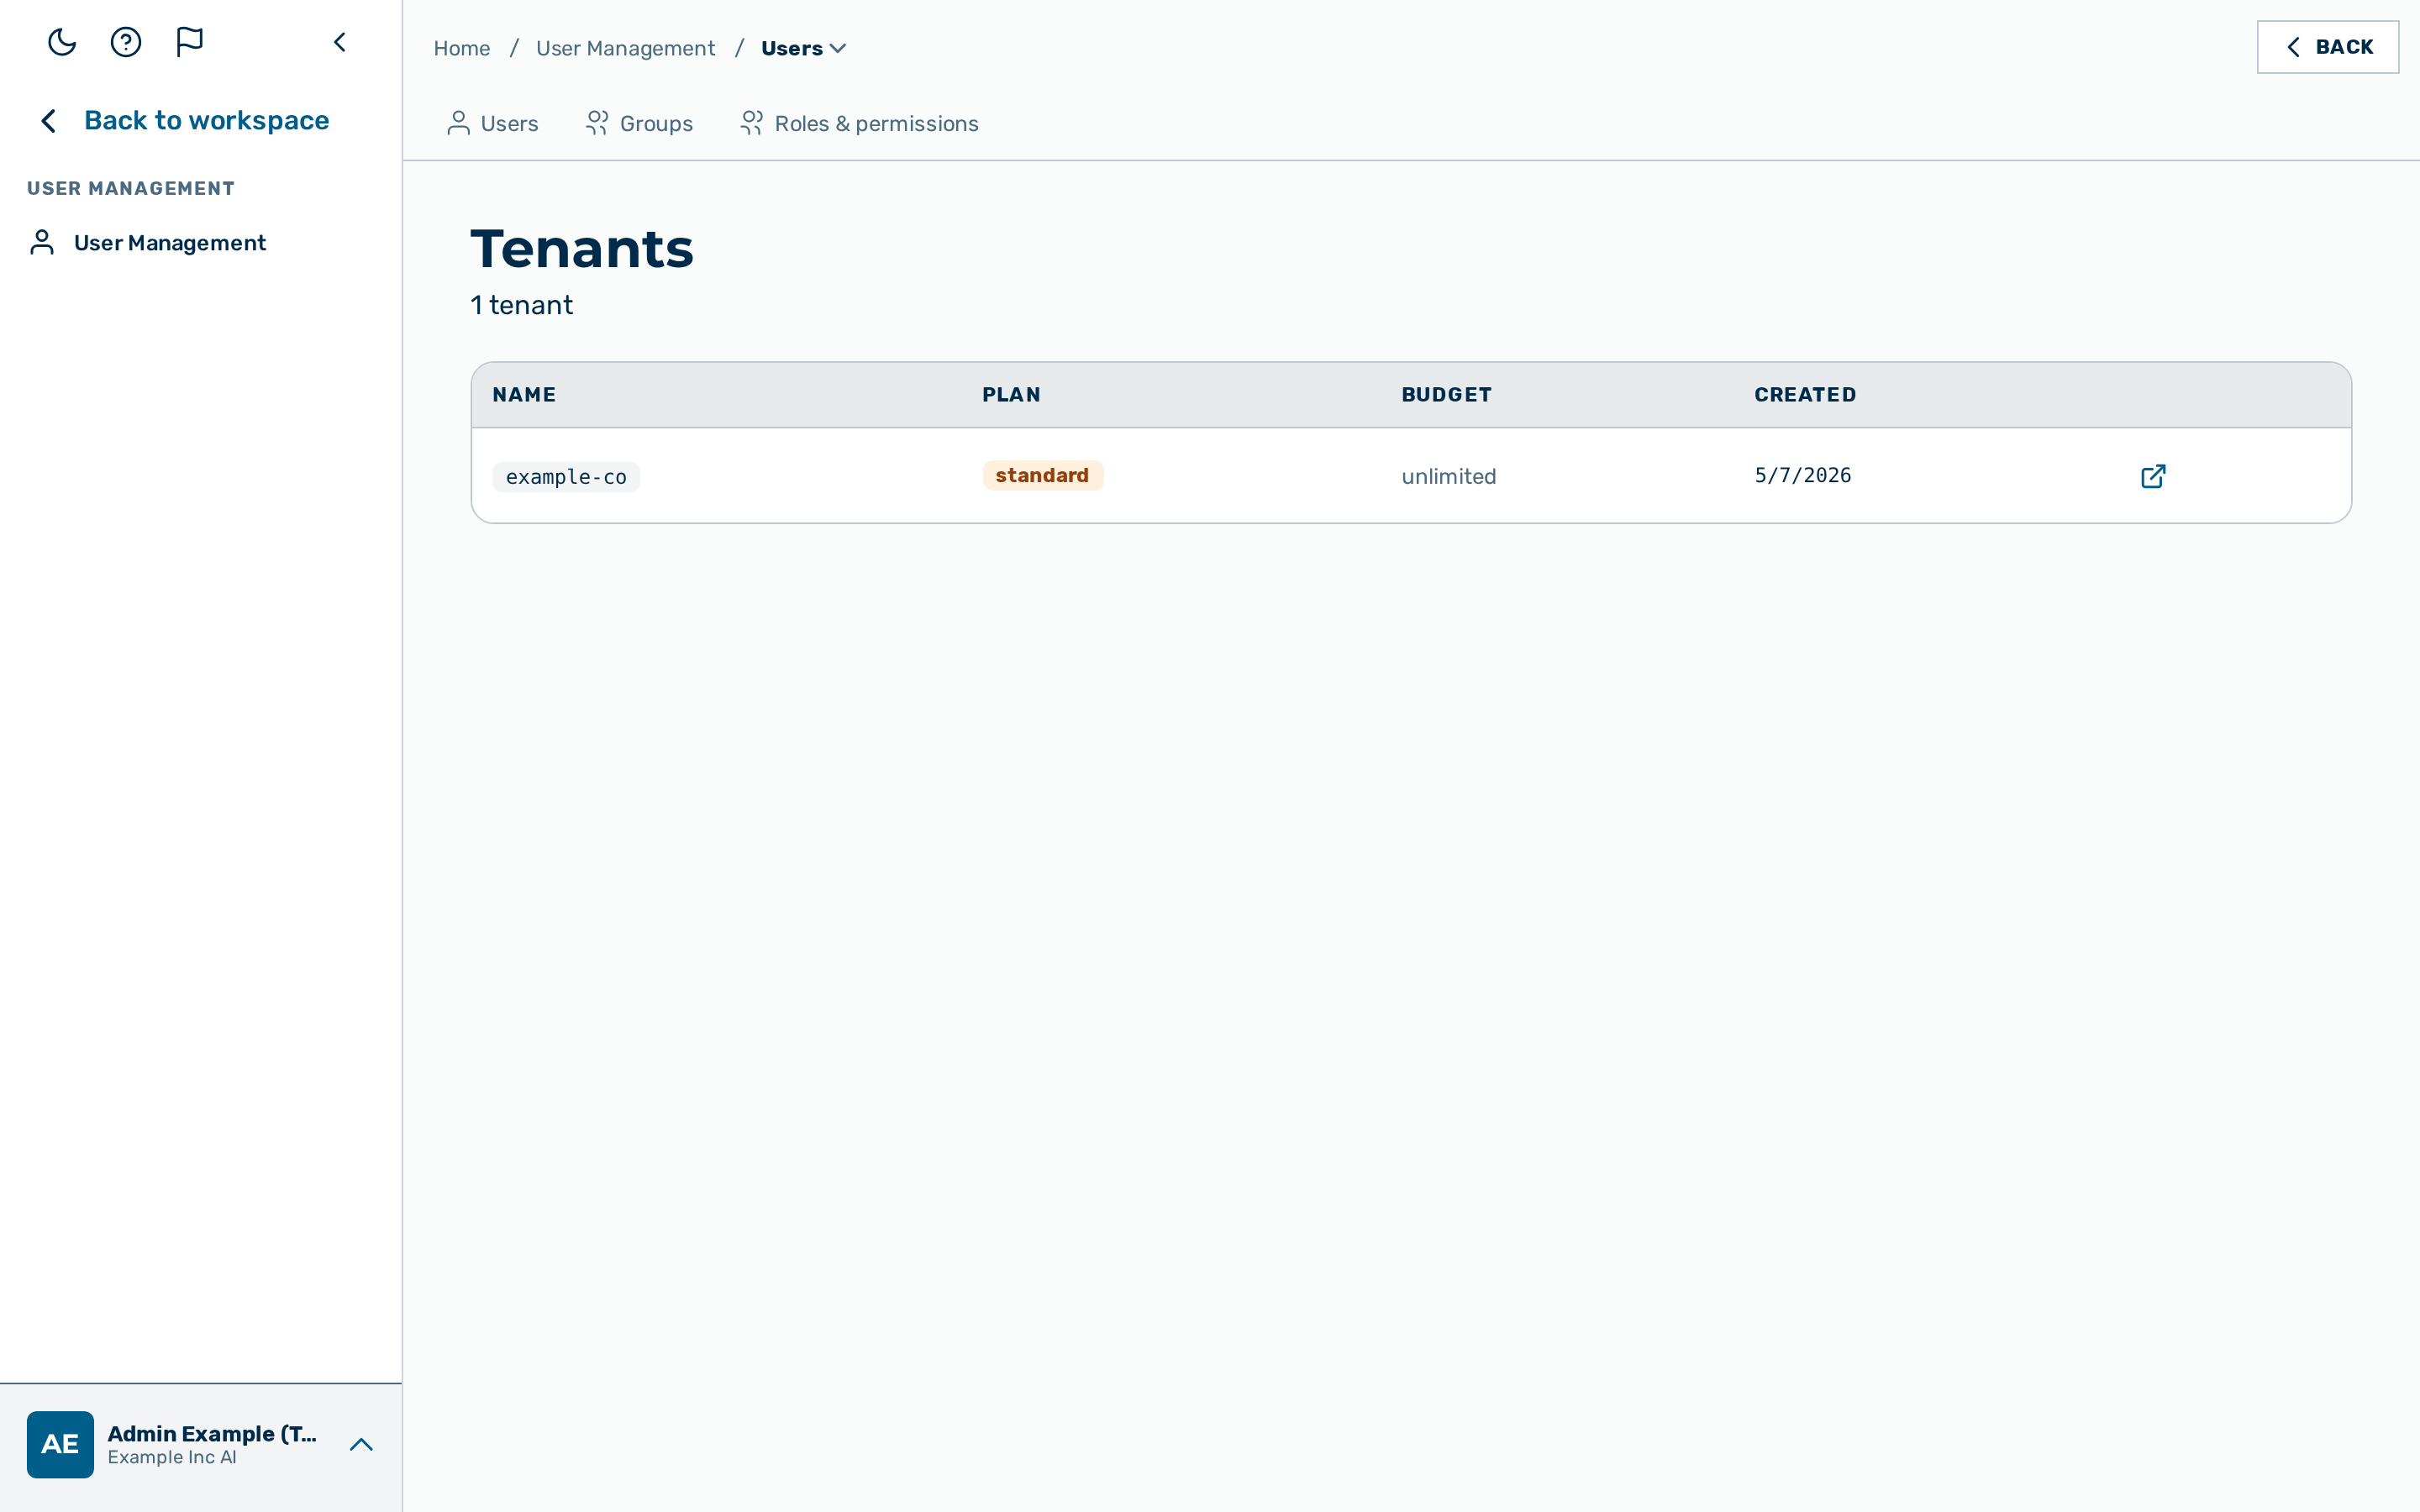Click the 5/7/2026 created date
The image size is (2420, 1512).
(1802, 476)
